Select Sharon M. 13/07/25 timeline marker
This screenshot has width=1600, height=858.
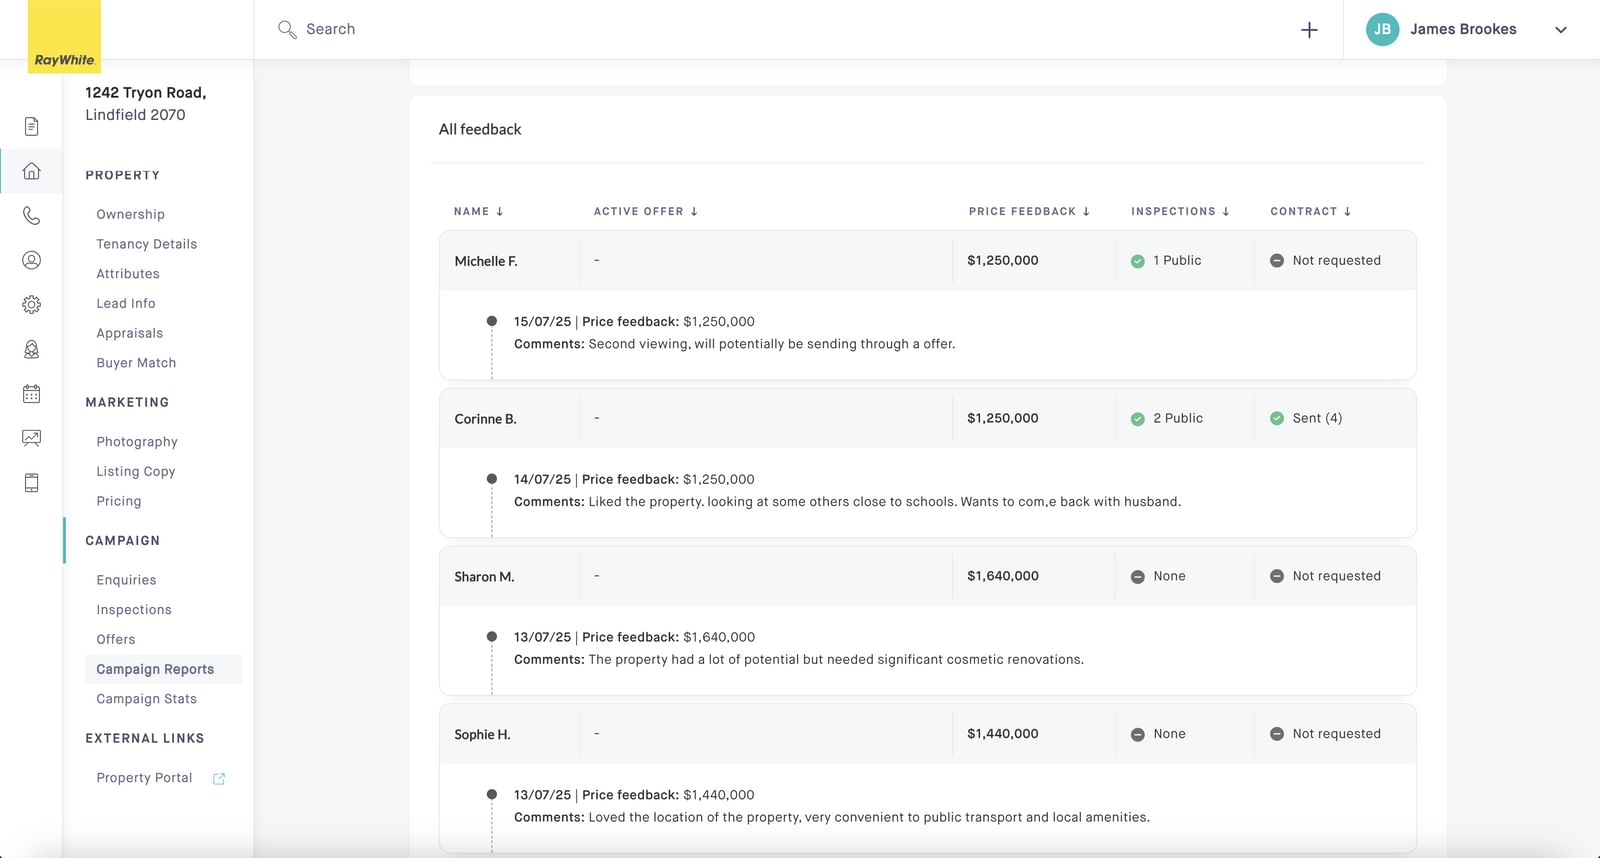click(x=492, y=637)
